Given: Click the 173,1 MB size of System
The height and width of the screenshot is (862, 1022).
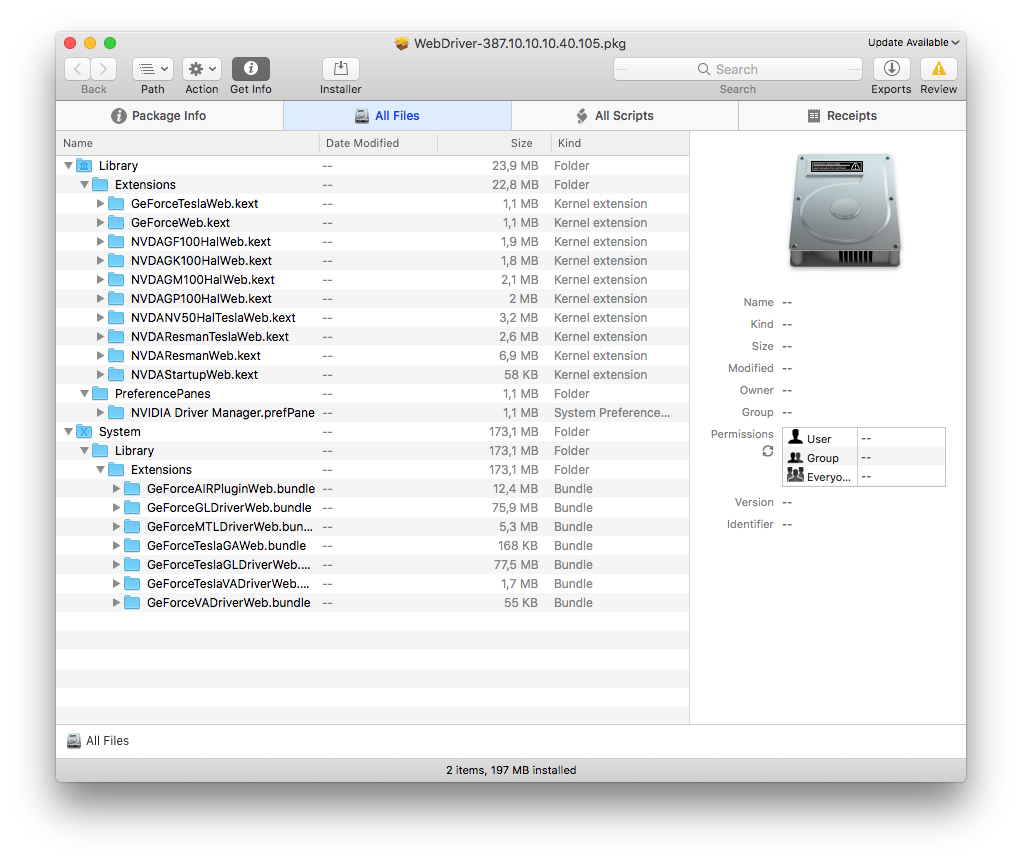Looking at the screenshot, I should coord(514,431).
